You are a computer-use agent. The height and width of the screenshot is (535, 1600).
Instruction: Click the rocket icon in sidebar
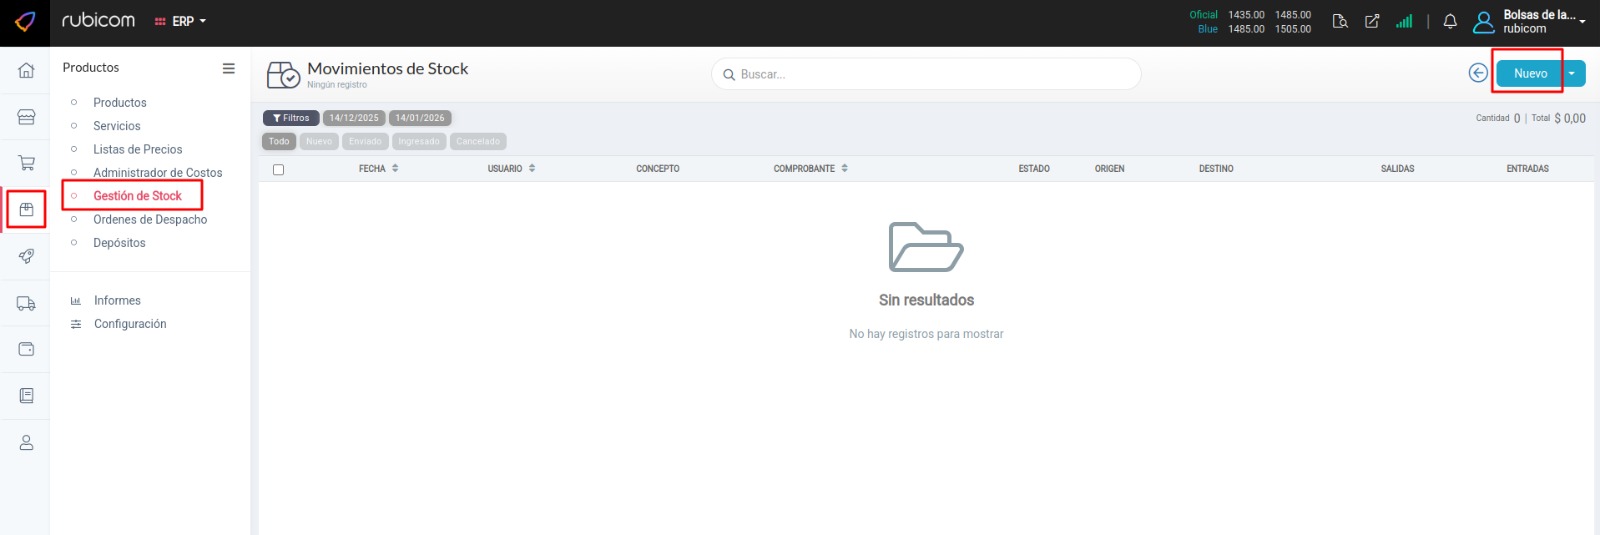[26, 256]
